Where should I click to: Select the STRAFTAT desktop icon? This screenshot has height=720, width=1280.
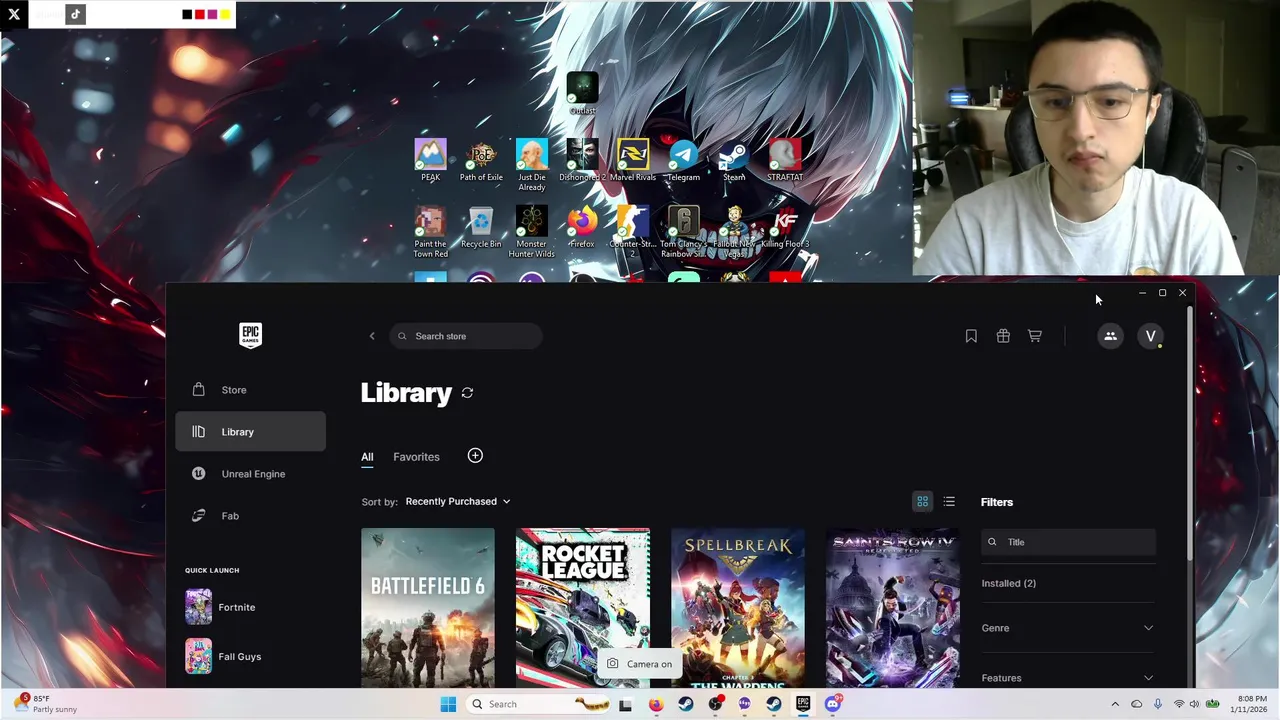point(785,160)
